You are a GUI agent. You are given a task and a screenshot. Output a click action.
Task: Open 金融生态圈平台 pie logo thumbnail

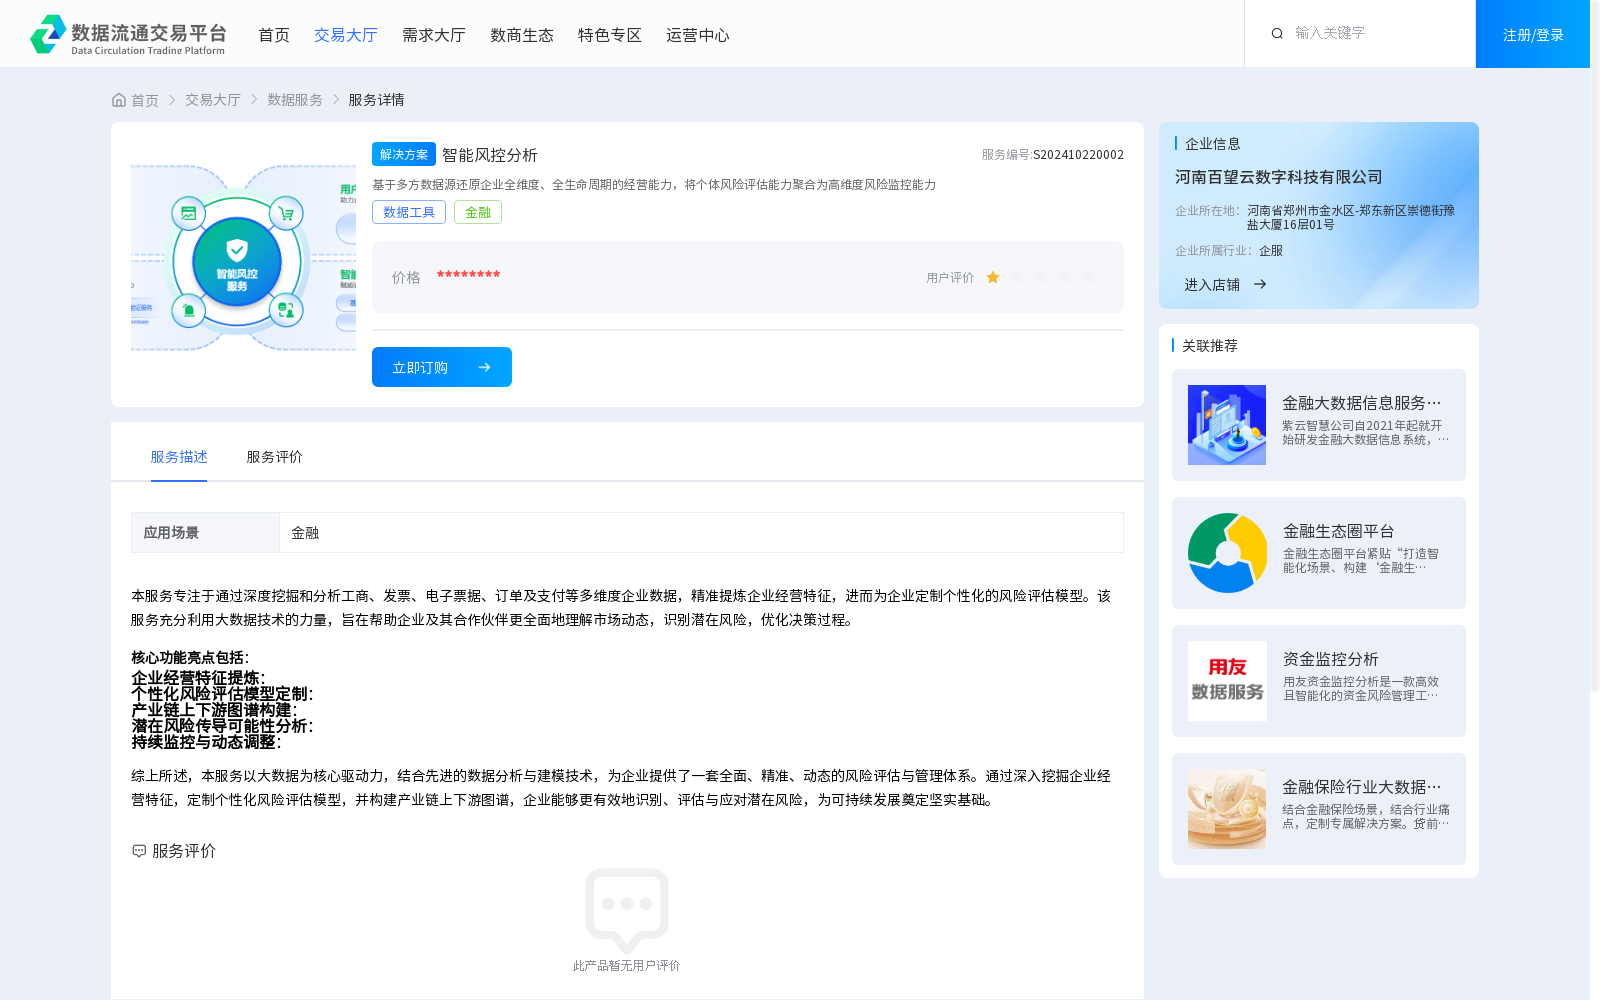tap(1227, 553)
